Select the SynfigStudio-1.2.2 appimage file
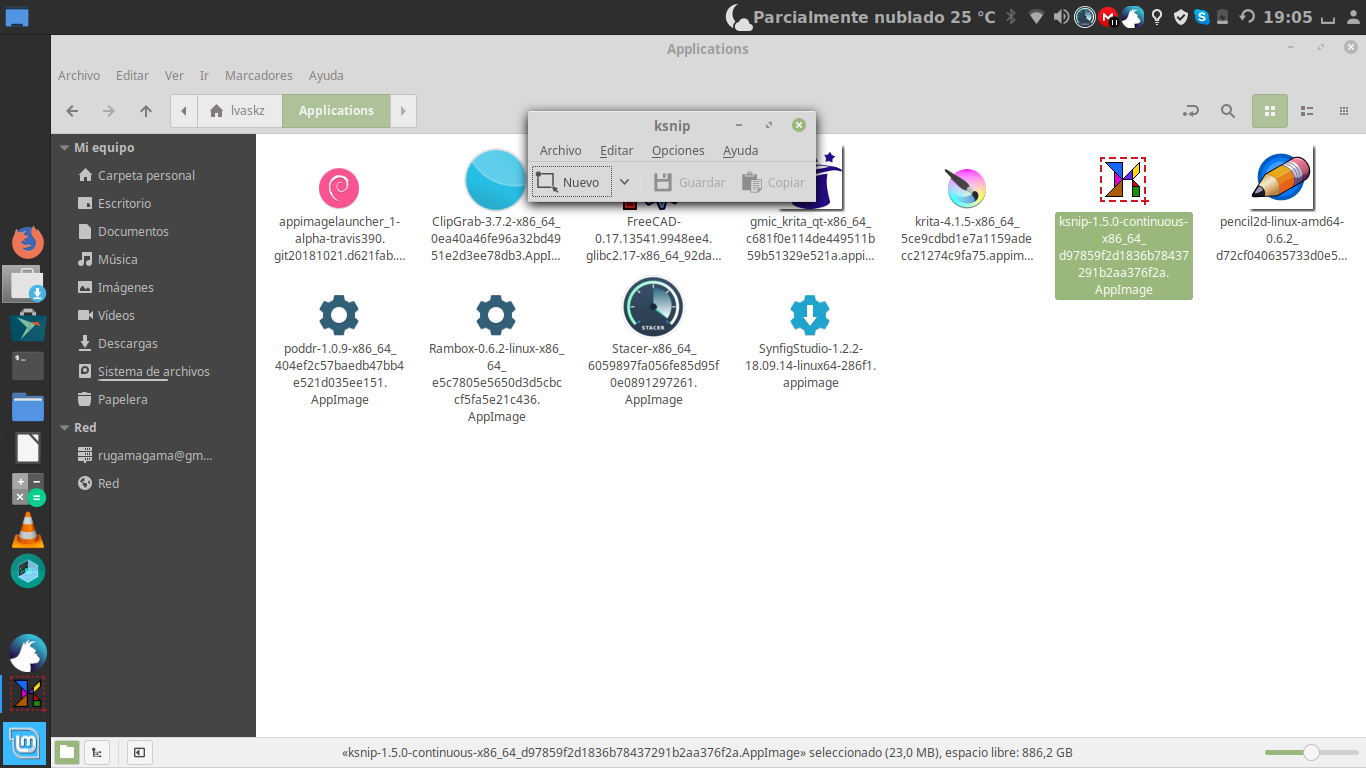 tap(810, 316)
